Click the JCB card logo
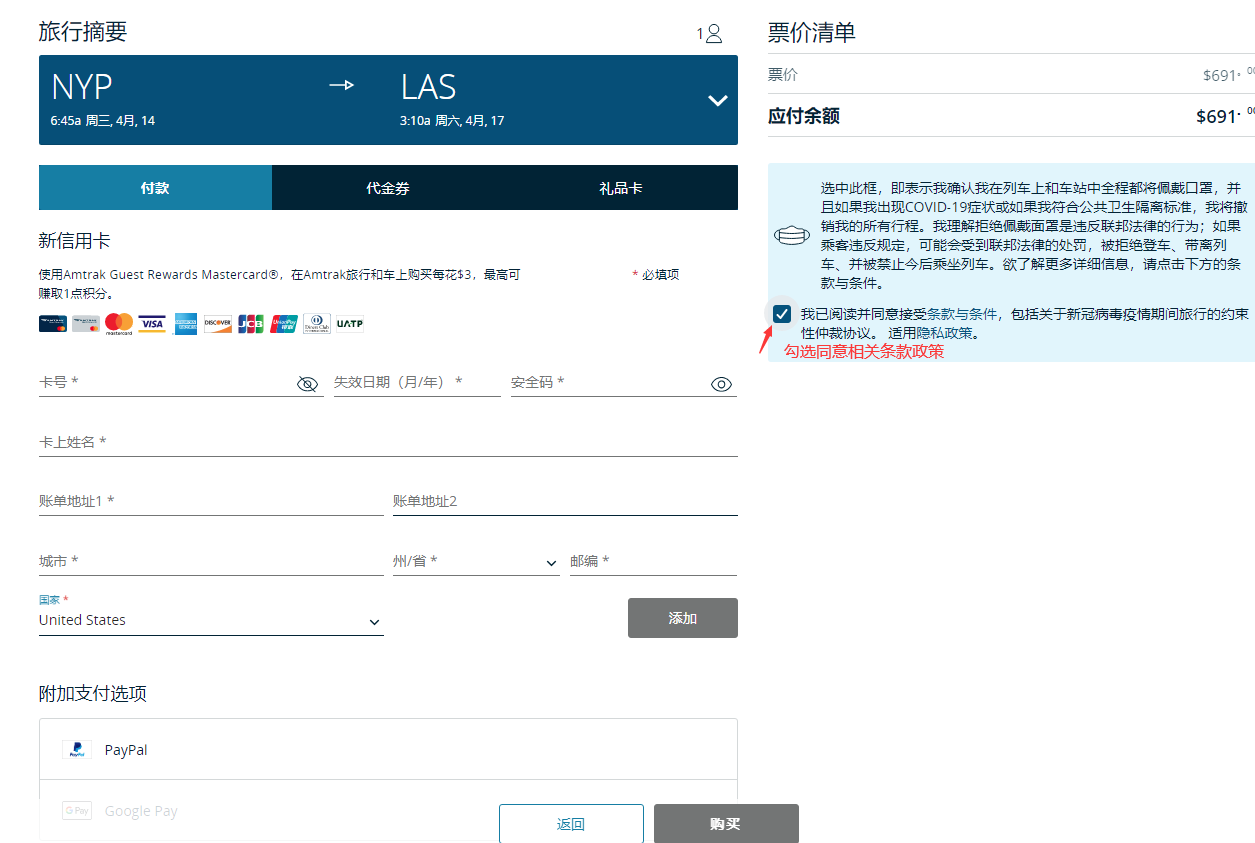The height and width of the screenshot is (843, 1255). 251,323
